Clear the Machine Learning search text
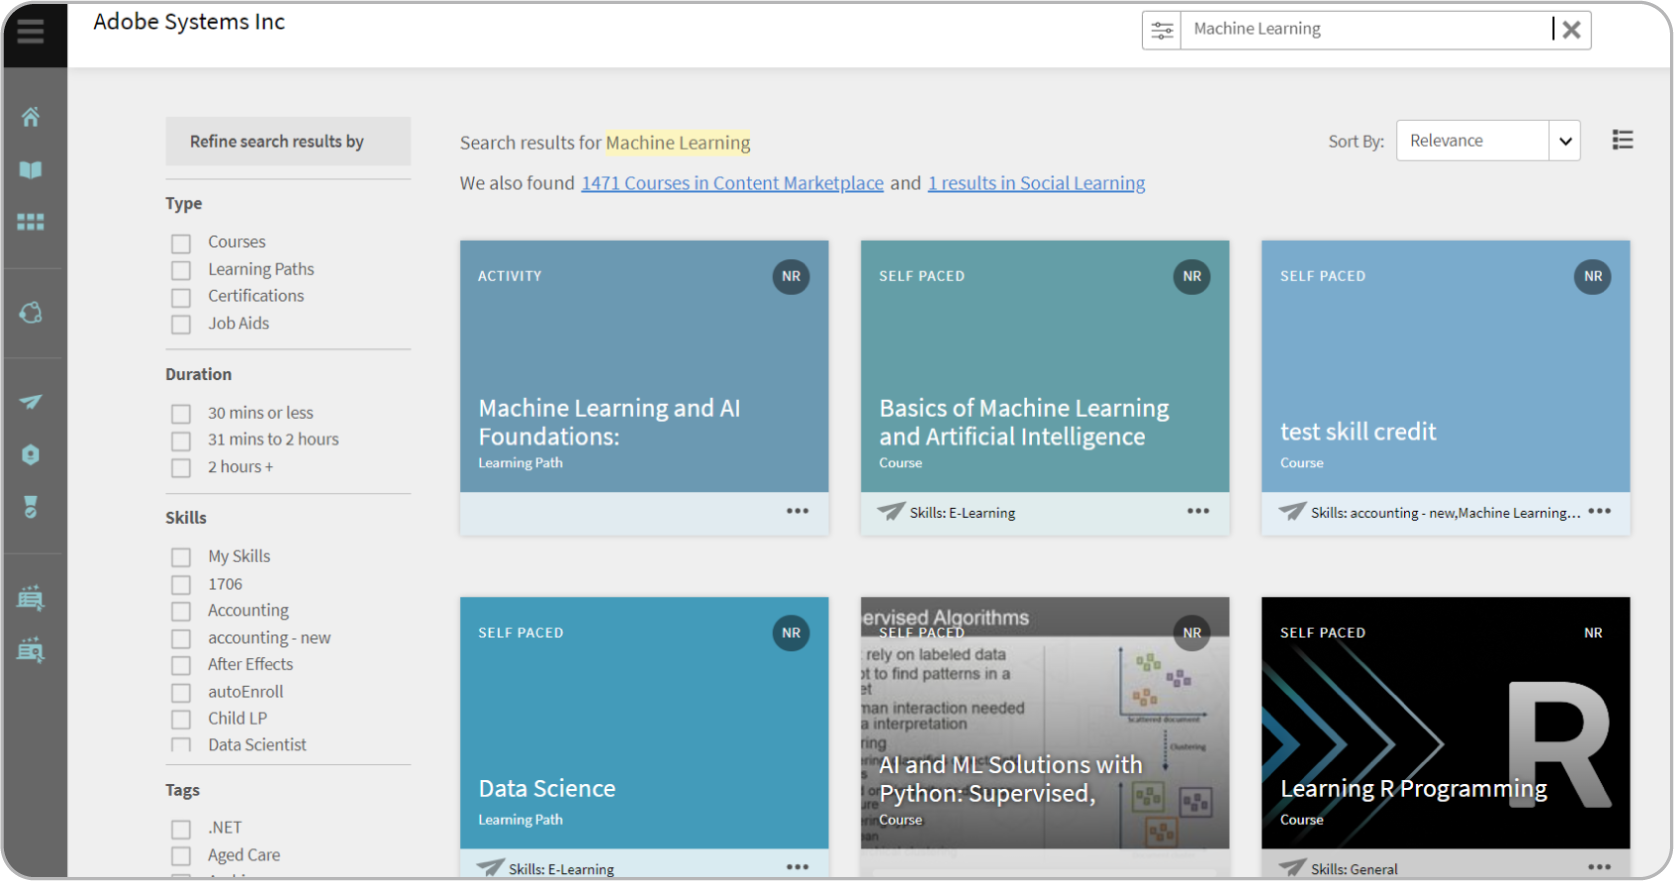This screenshot has height=881, width=1674. pyautogui.click(x=1571, y=30)
